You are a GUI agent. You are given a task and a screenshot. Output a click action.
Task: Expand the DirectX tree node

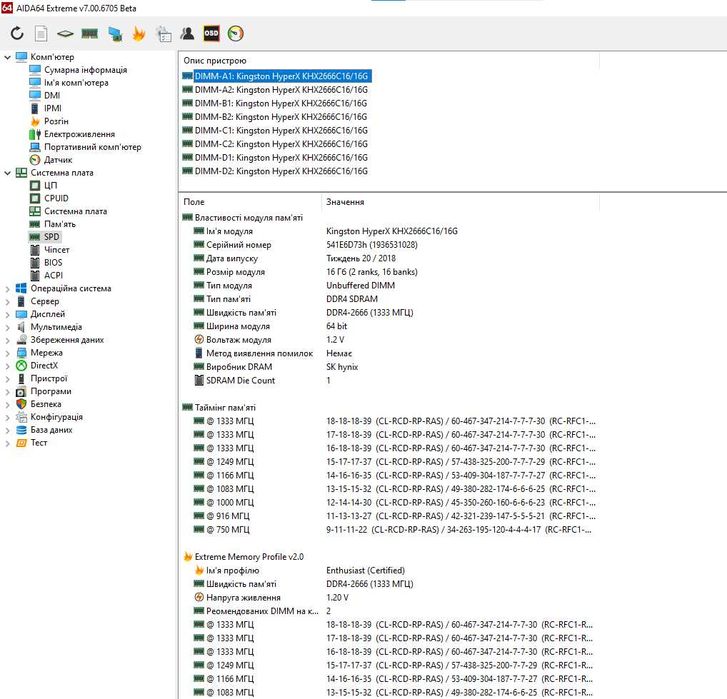7,366
